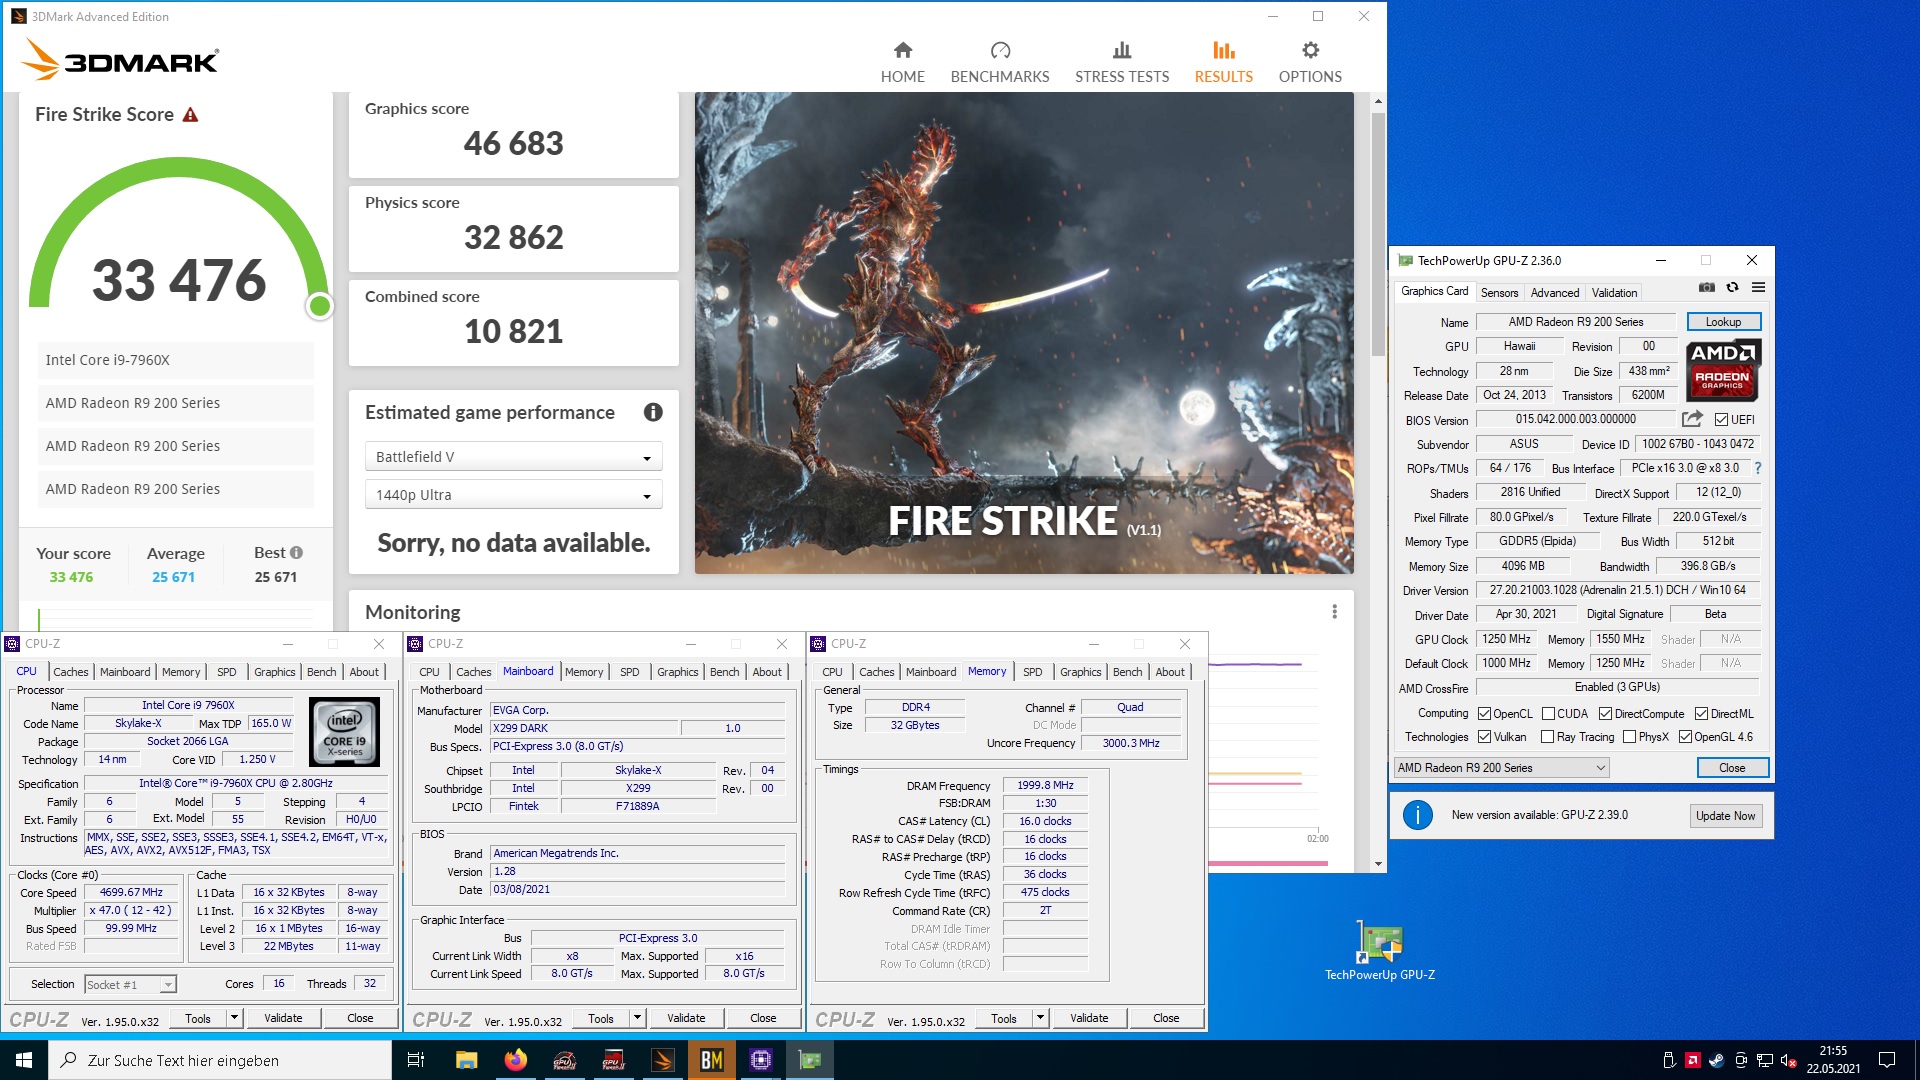Switch to 3DMark taskbar icon
The image size is (1920, 1080).
(x=662, y=1060)
